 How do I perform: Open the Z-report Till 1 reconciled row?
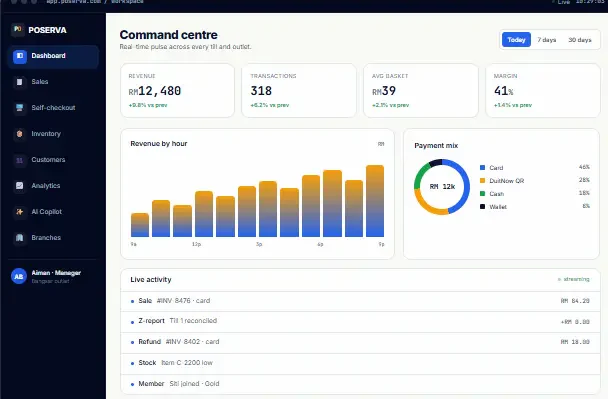pyautogui.click(x=360, y=321)
